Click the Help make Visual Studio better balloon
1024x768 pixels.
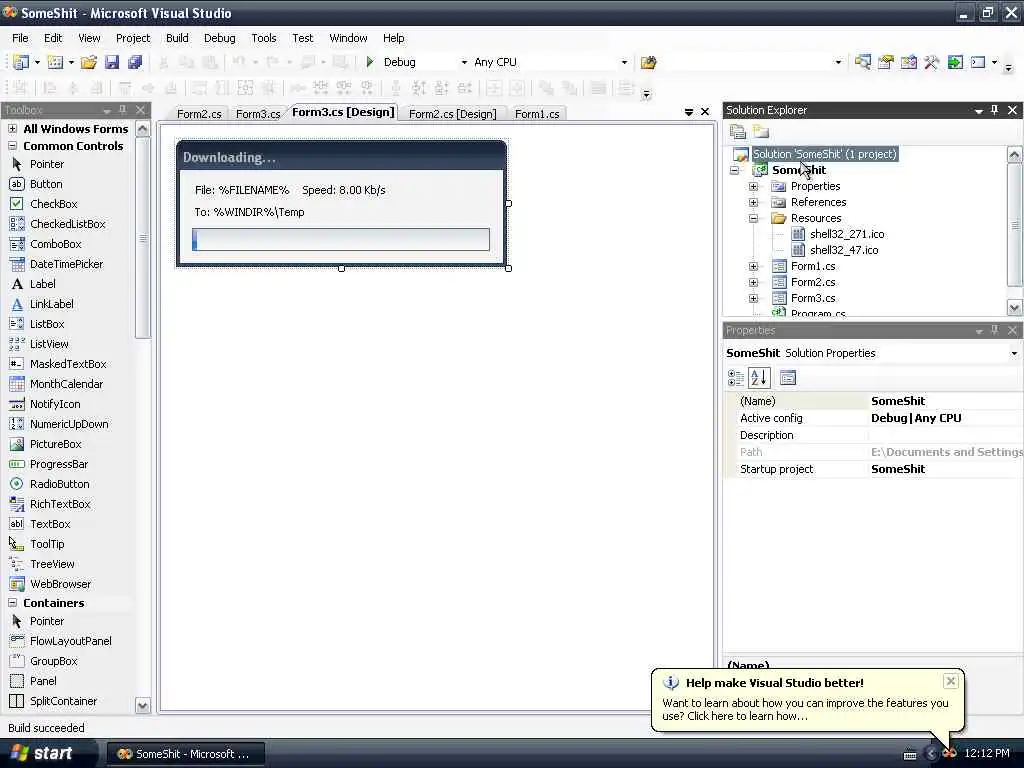pos(807,699)
